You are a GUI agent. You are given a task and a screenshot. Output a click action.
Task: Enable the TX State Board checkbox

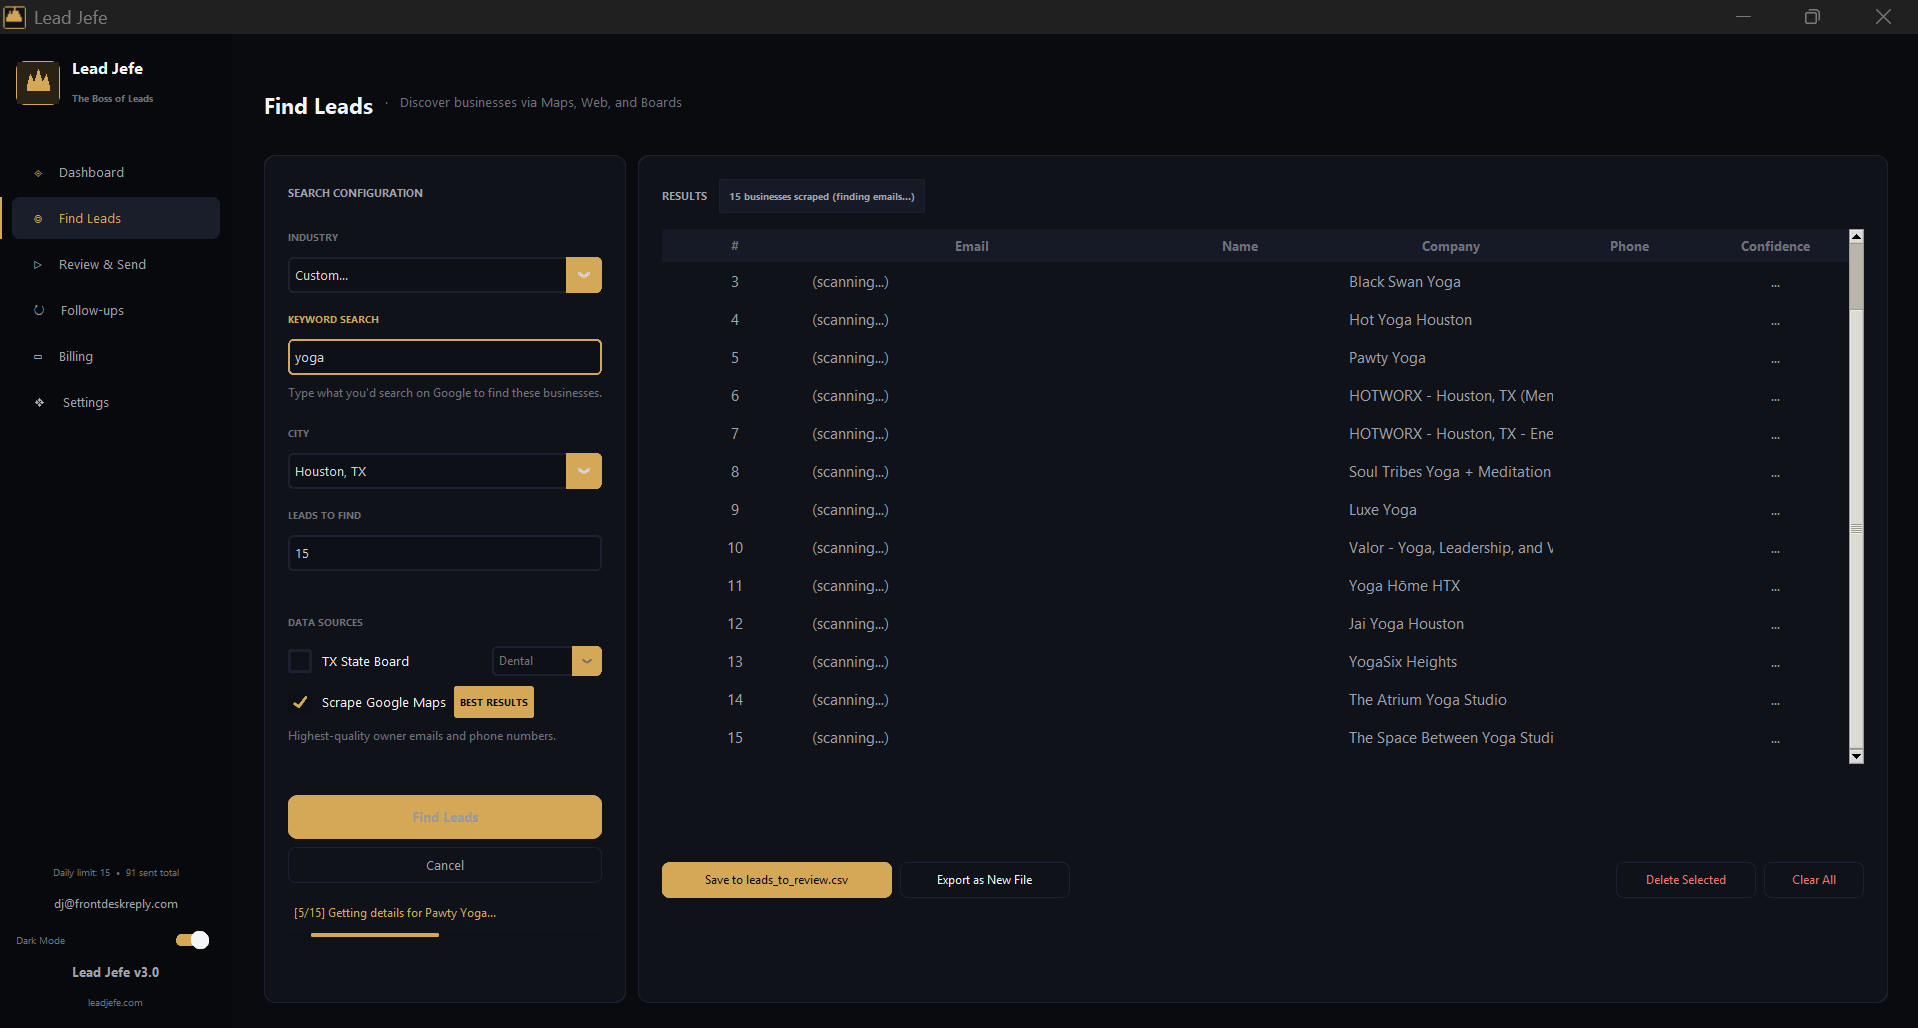click(299, 661)
